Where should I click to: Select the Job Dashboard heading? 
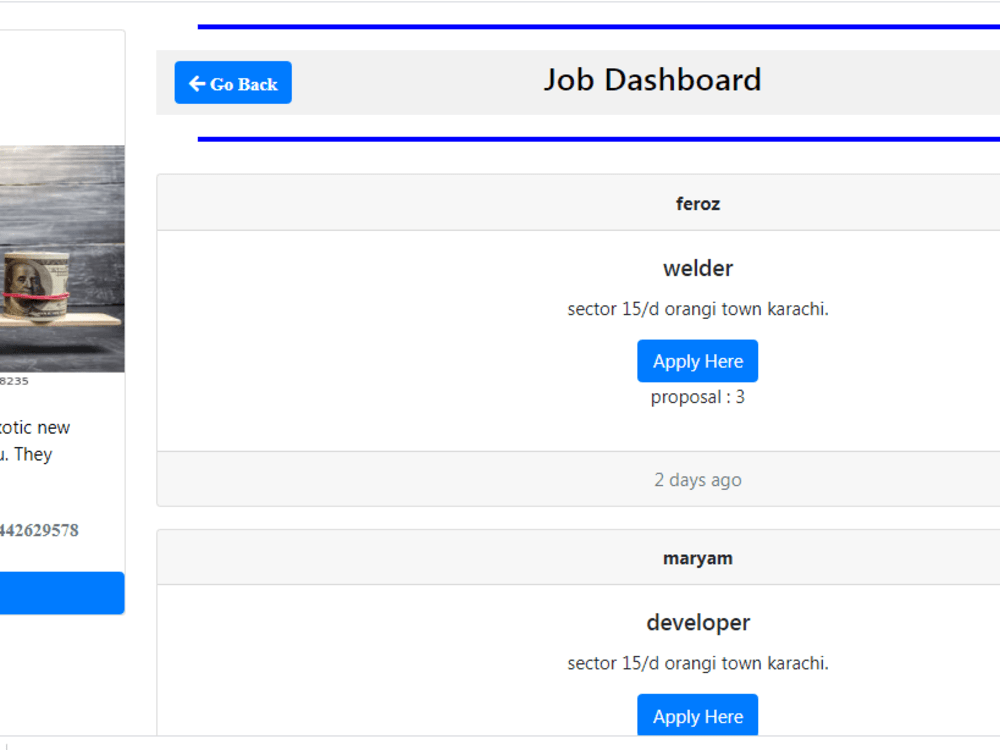652,80
